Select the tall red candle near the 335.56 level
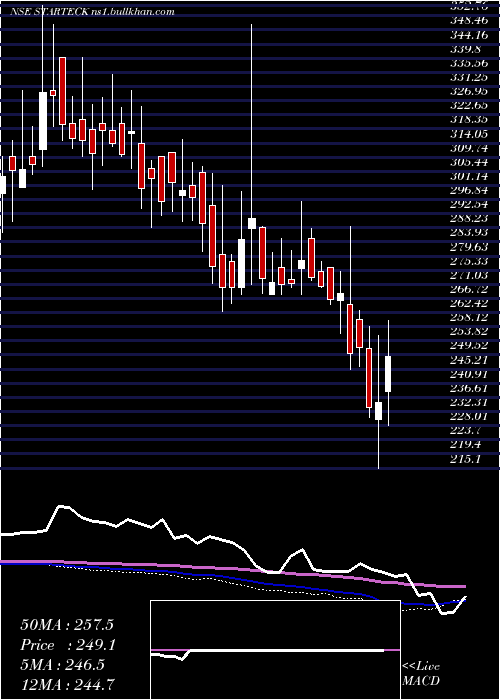Image resolution: width=500 pixels, height=700 pixels. [x=62, y=91]
